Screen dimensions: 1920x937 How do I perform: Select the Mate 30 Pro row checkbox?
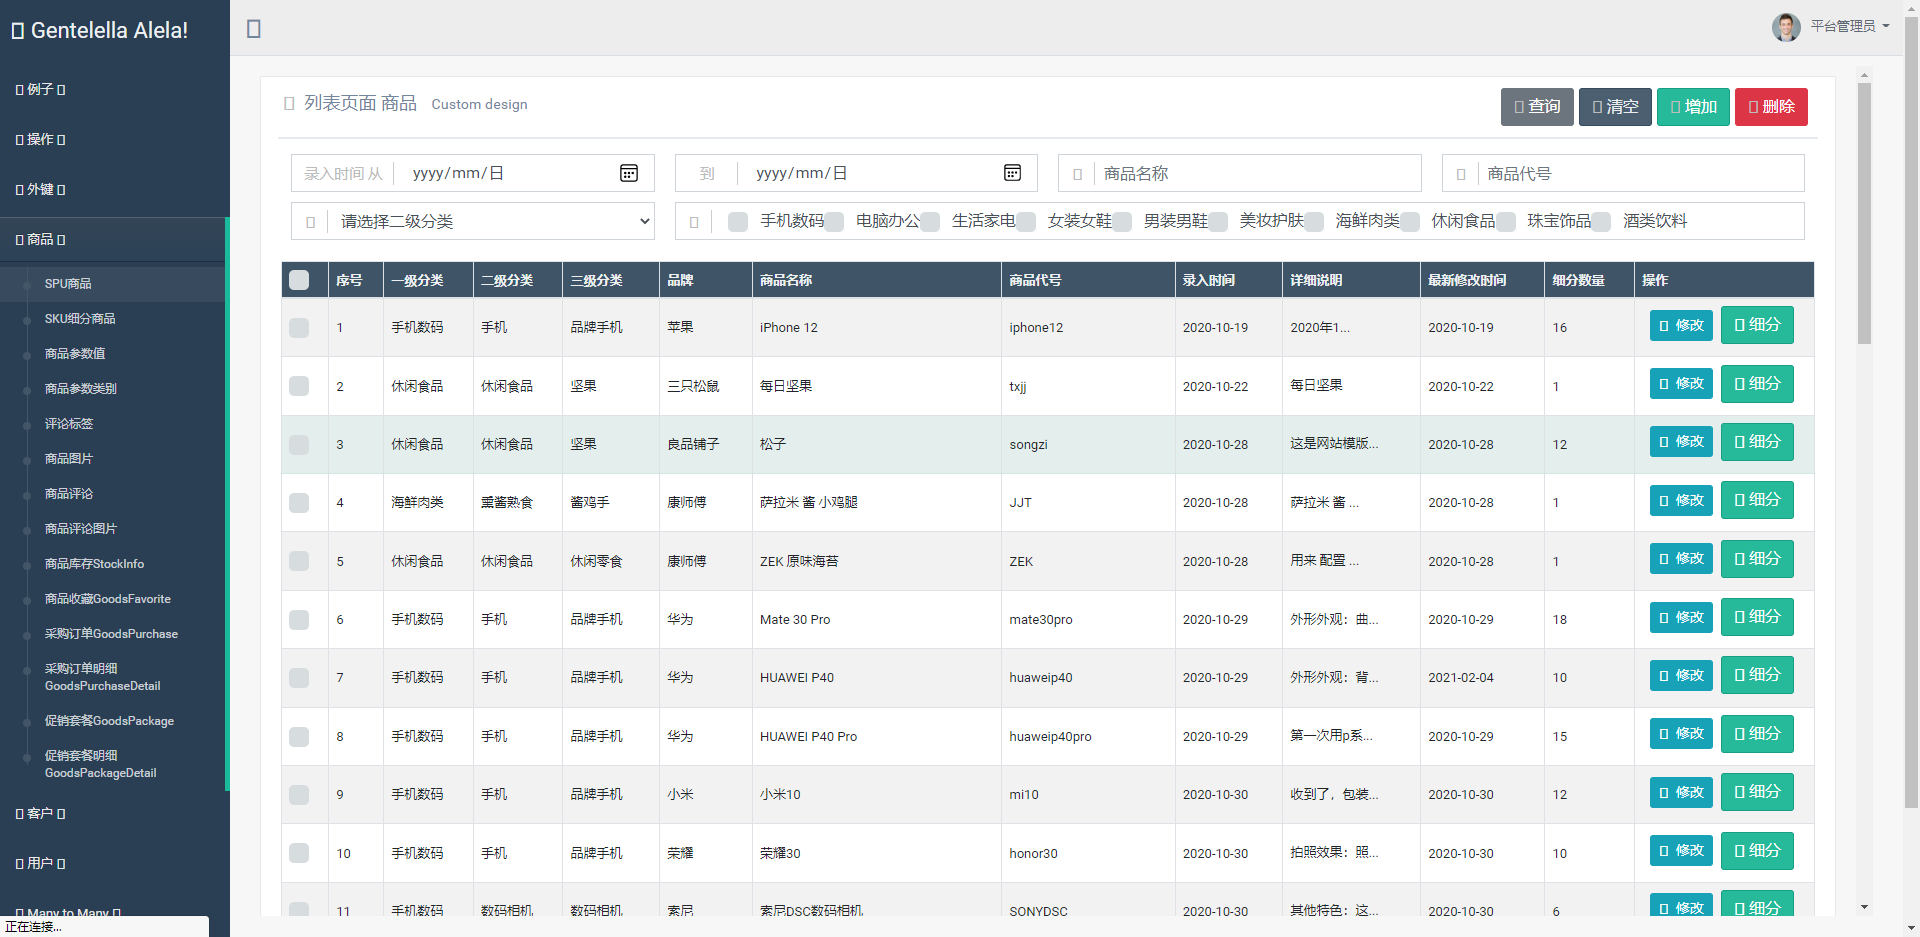(299, 619)
